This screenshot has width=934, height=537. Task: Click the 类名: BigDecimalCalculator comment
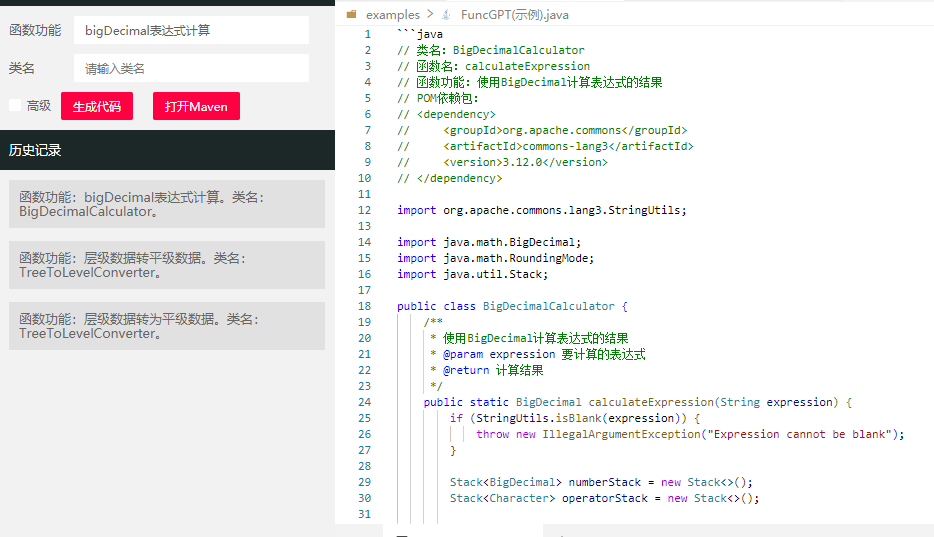click(491, 50)
